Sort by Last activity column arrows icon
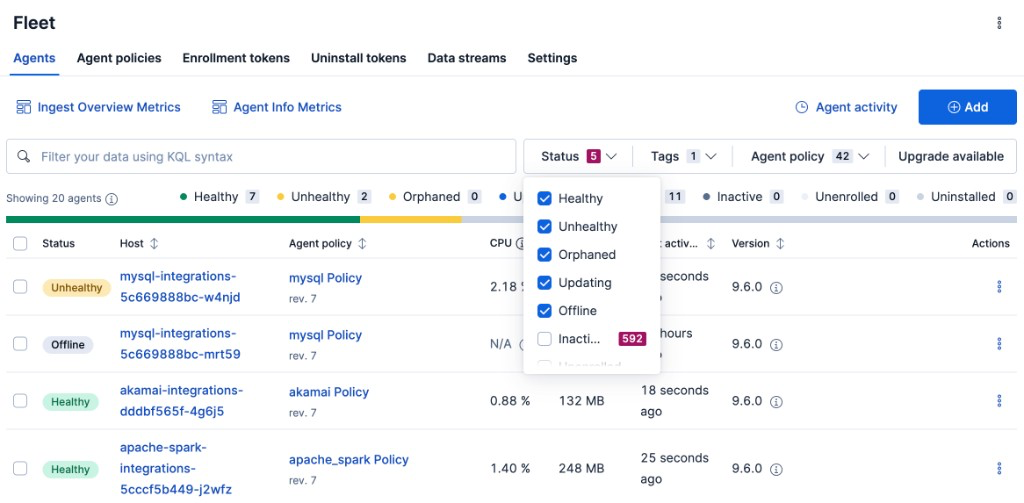The image size is (1024, 503). pos(711,244)
